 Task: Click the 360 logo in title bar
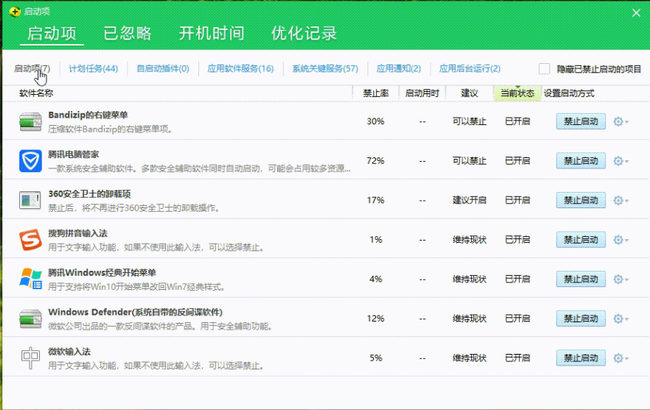point(15,11)
